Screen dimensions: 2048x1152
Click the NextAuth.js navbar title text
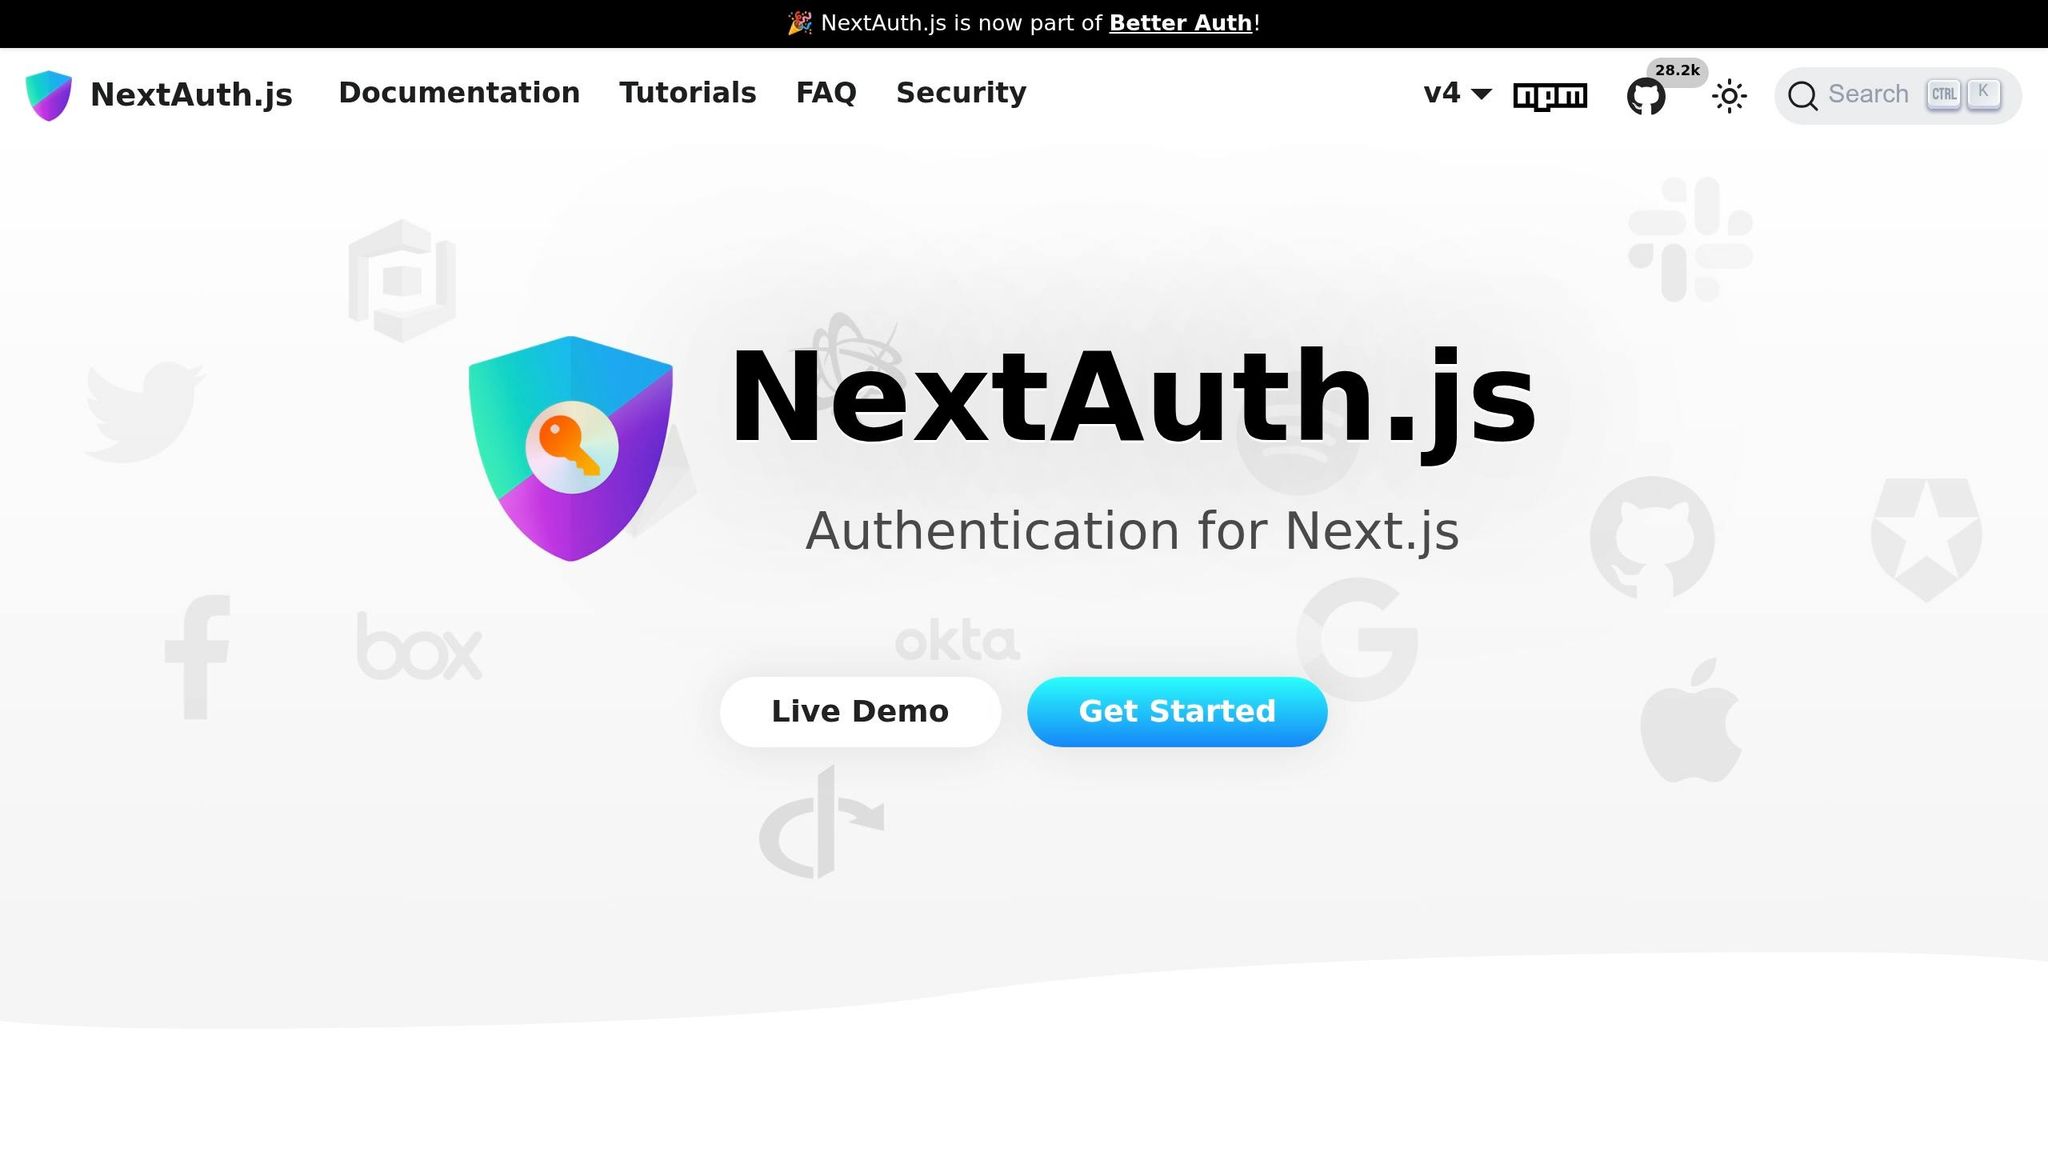coord(191,95)
